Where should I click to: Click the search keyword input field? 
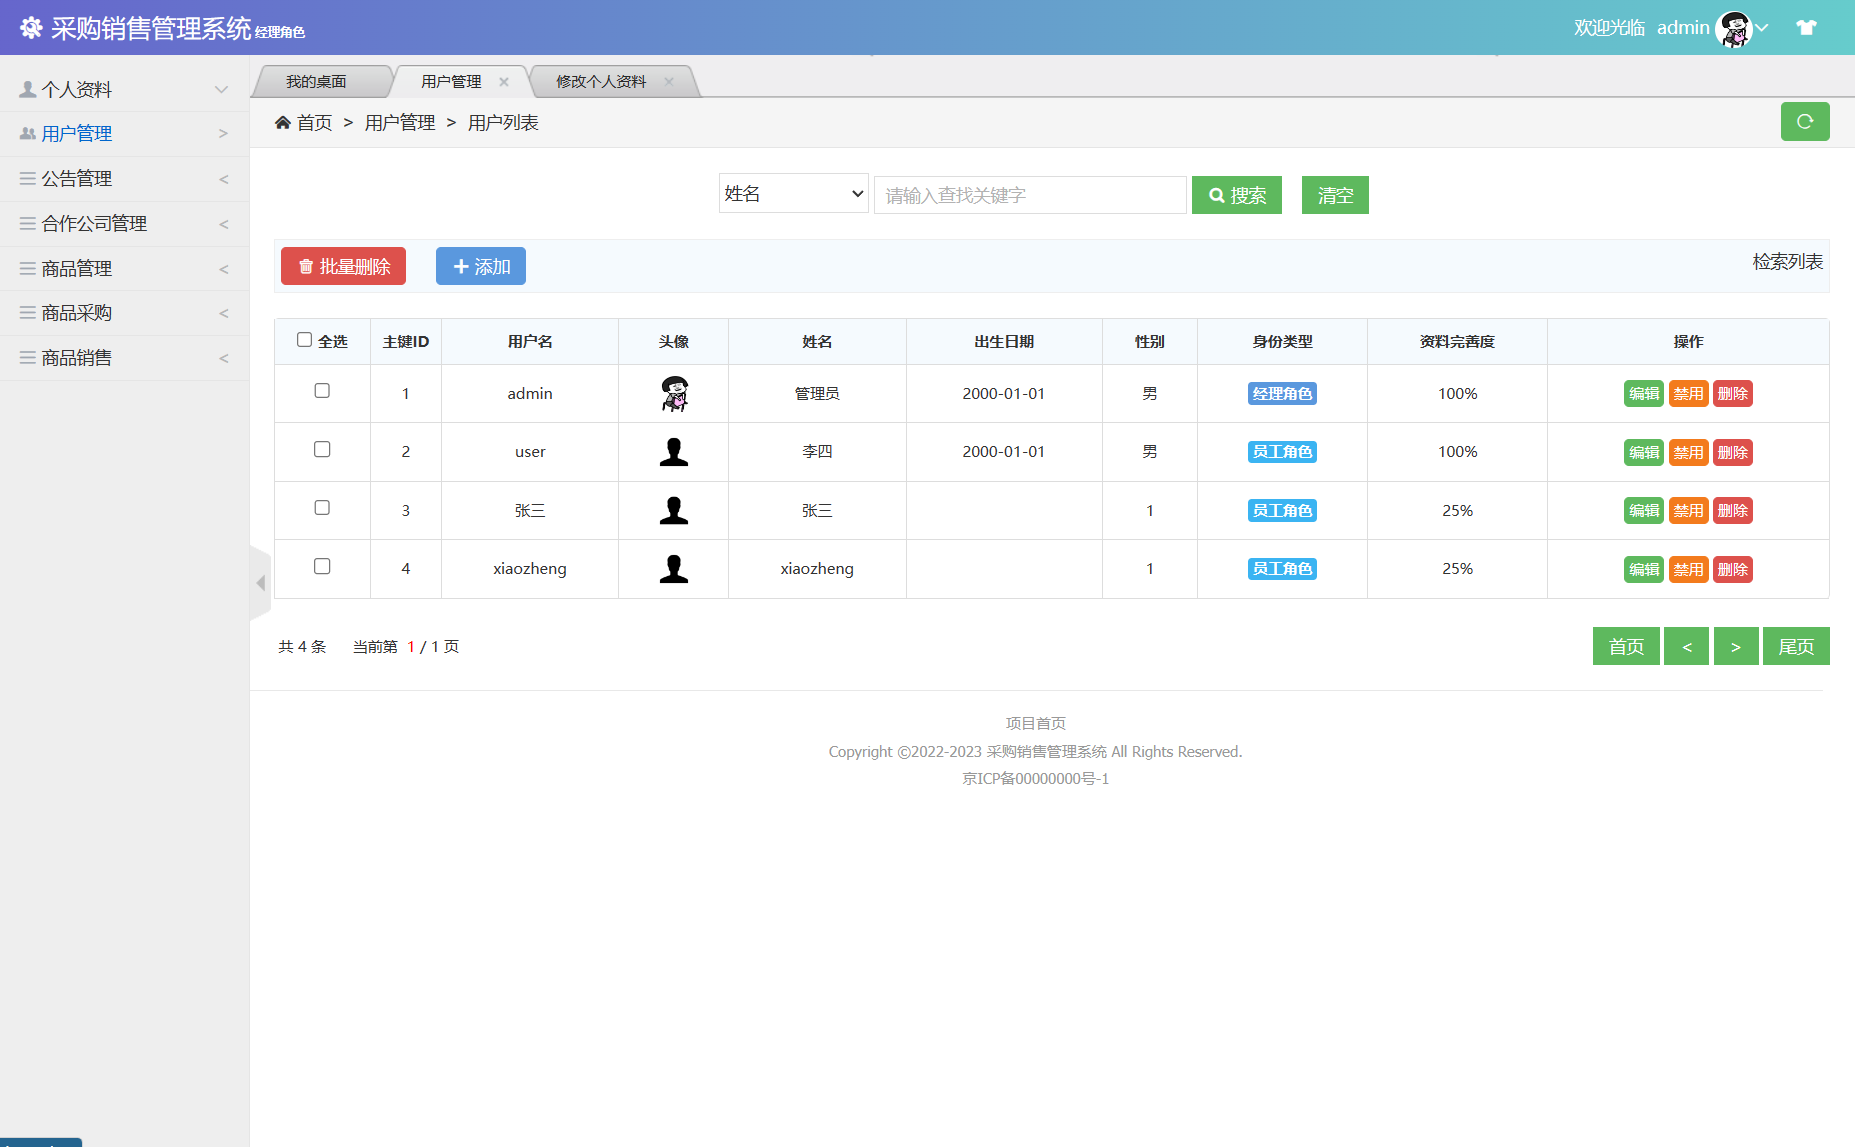(1030, 195)
